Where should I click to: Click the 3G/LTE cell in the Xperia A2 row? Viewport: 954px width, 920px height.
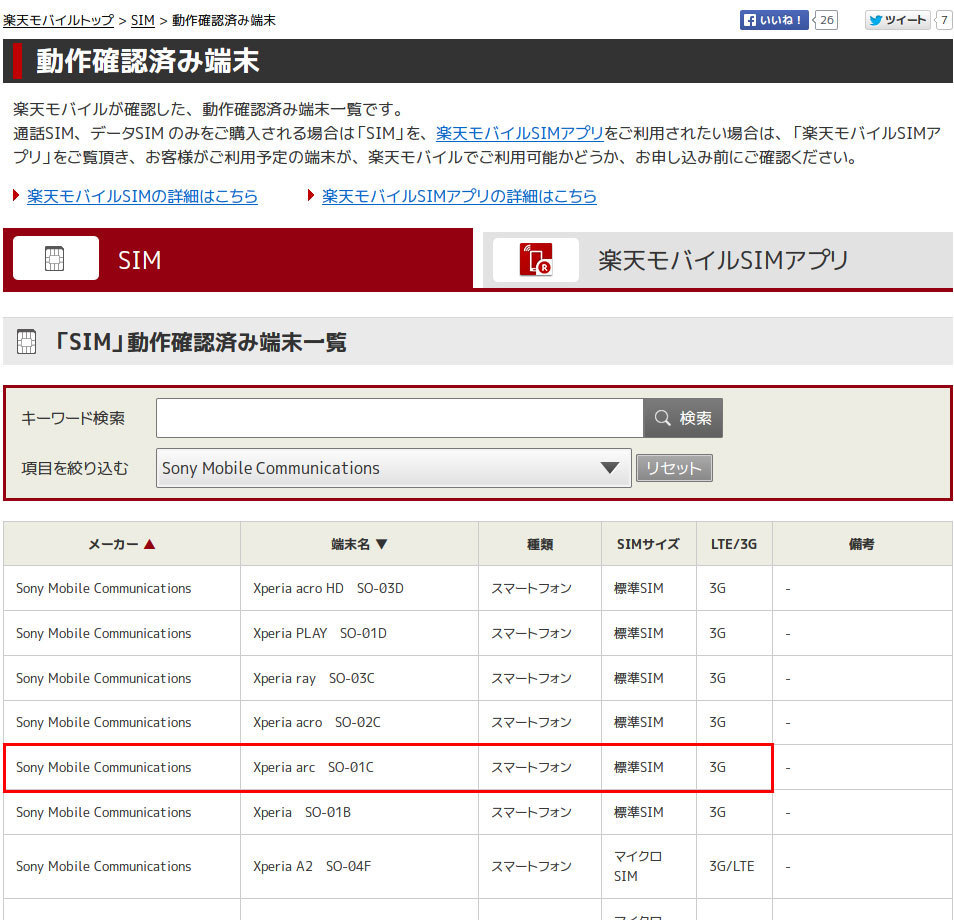pyautogui.click(x=734, y=866)
